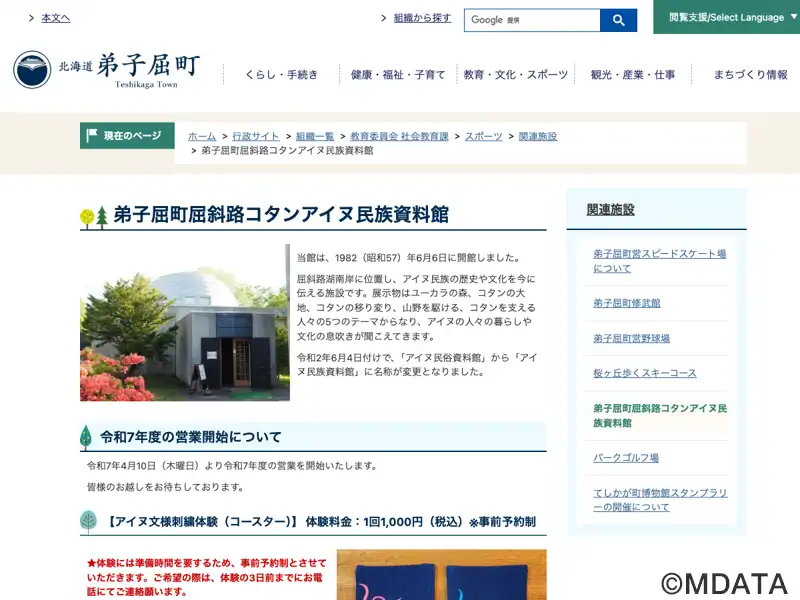Click the magnifier search button
The height and width of the screenshot is (600, 800).
(618, 20)
